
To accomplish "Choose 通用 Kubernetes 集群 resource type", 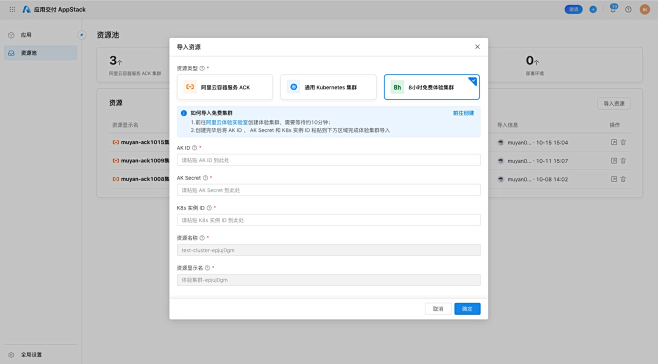I will 328,87.
